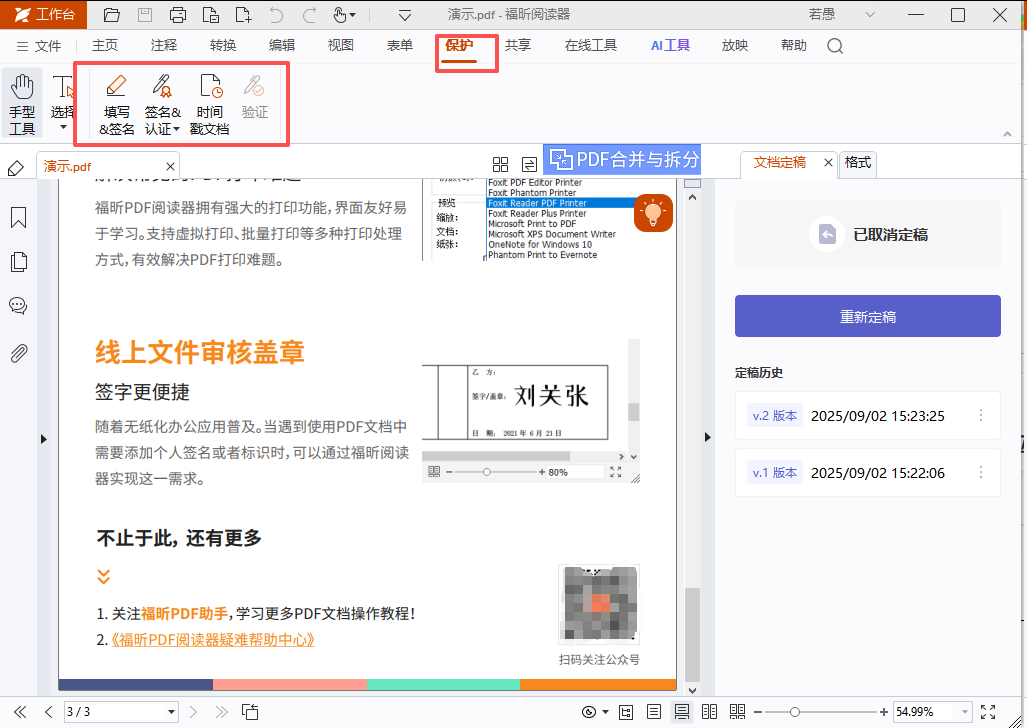The width and height of the screenshot is (1027, 728).
Task: Click the orange lightbulb tips icon
Action: pos(653,213)
